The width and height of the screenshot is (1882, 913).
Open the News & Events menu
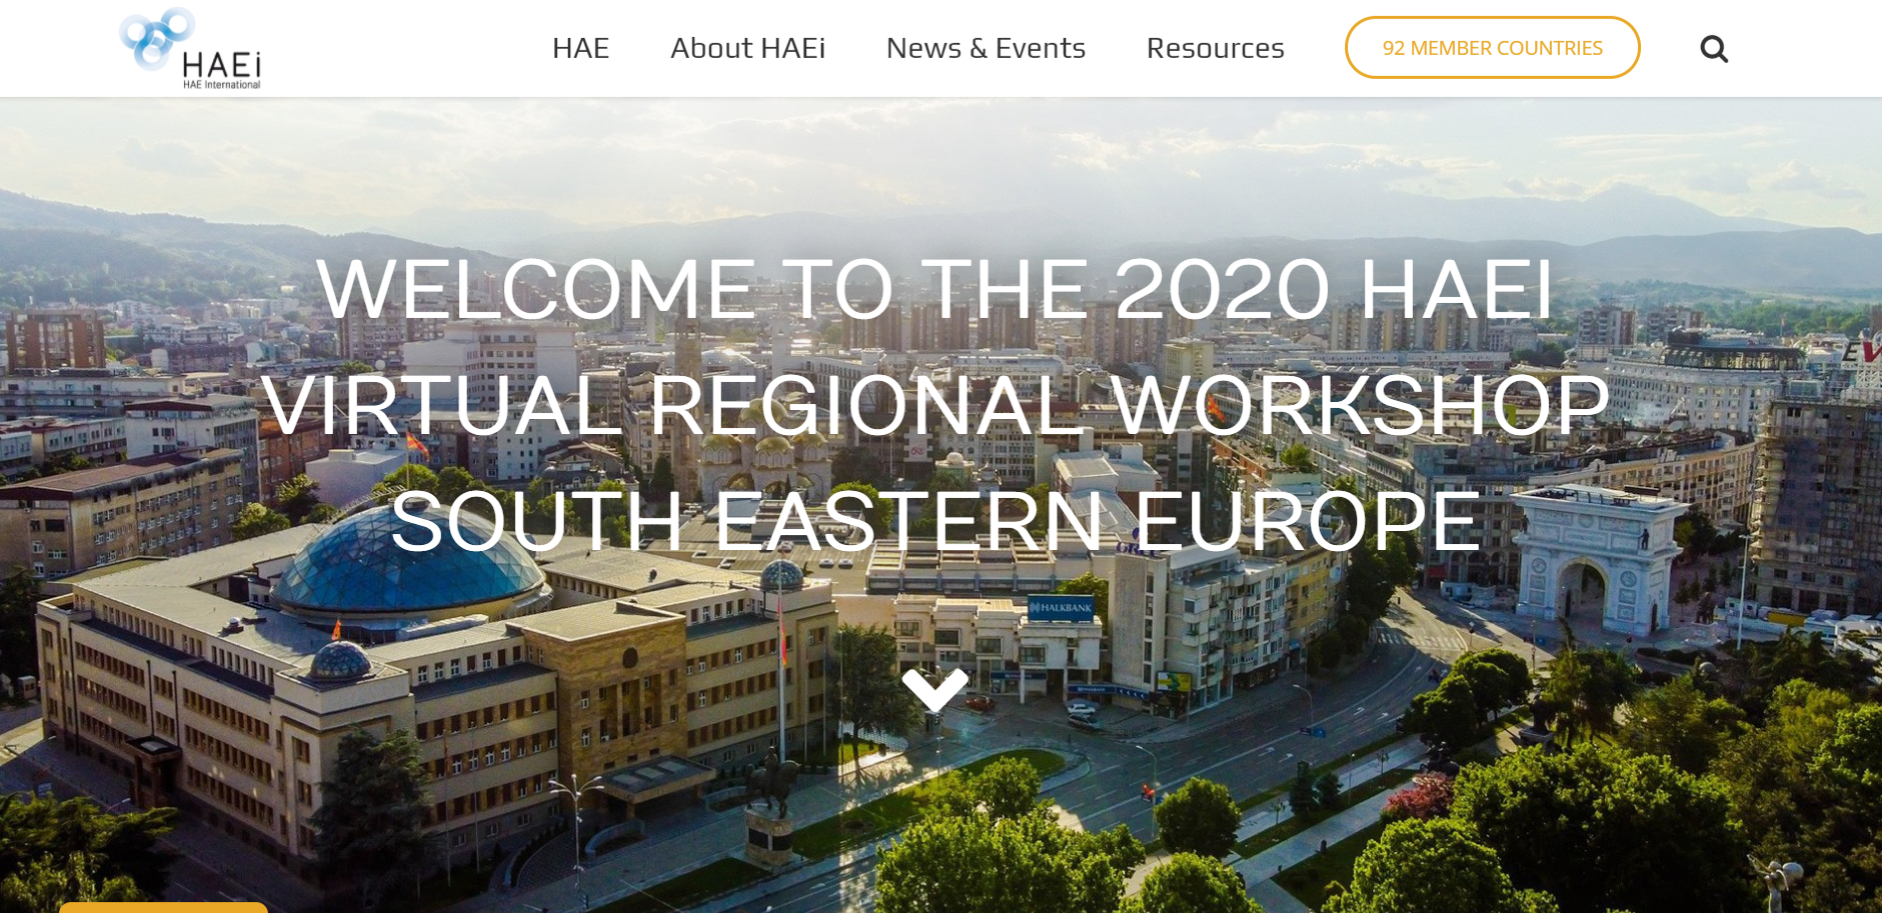(x=985, y=48)
